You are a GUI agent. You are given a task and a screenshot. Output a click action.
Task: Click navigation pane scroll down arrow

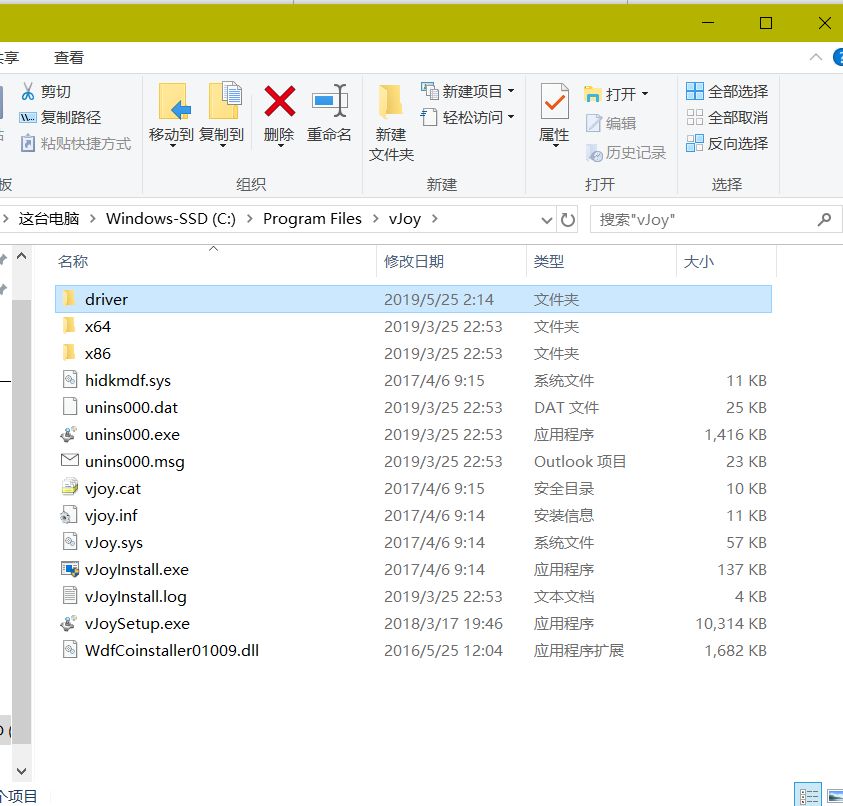tap(22, 771)
